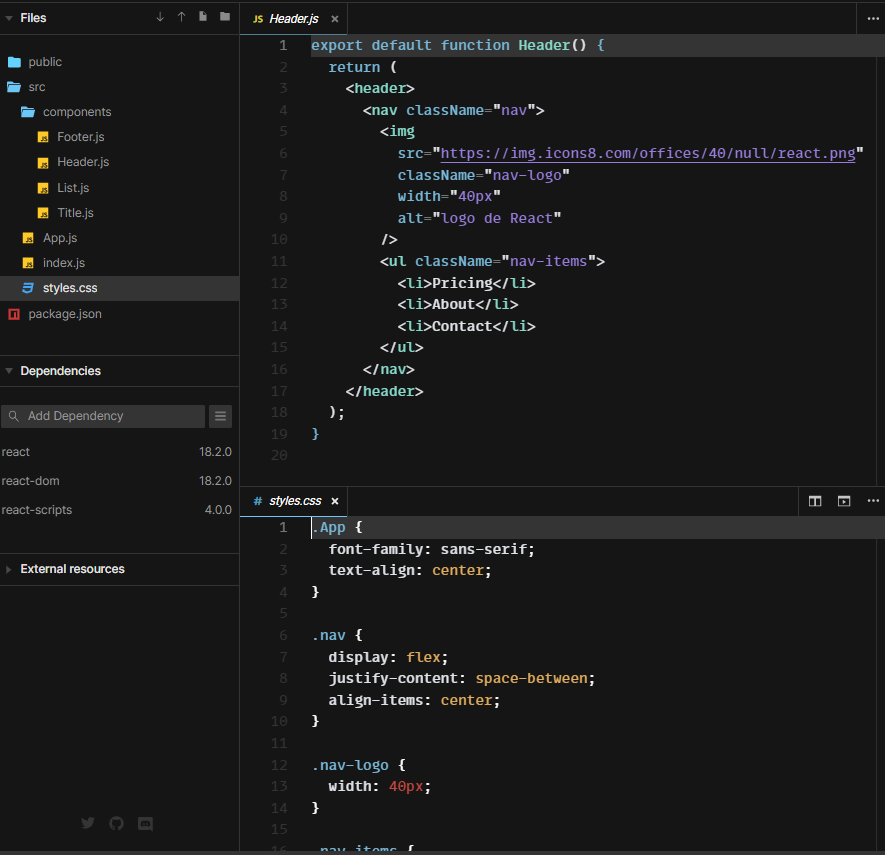Open split editor view above styles.css
This screenshot has height=855, width=885.
pos(815,501)
